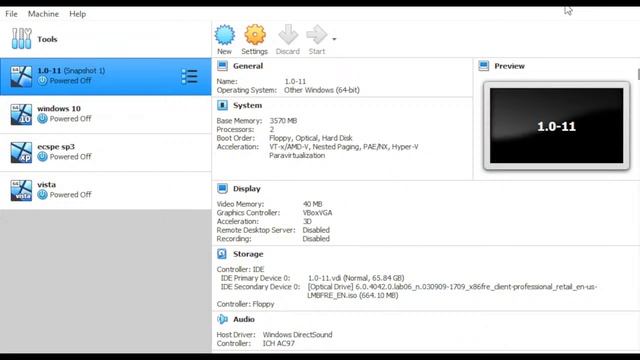The height and width of the screenshot is (360, 640).
Task: Open the Help menu
Action: 78,14
